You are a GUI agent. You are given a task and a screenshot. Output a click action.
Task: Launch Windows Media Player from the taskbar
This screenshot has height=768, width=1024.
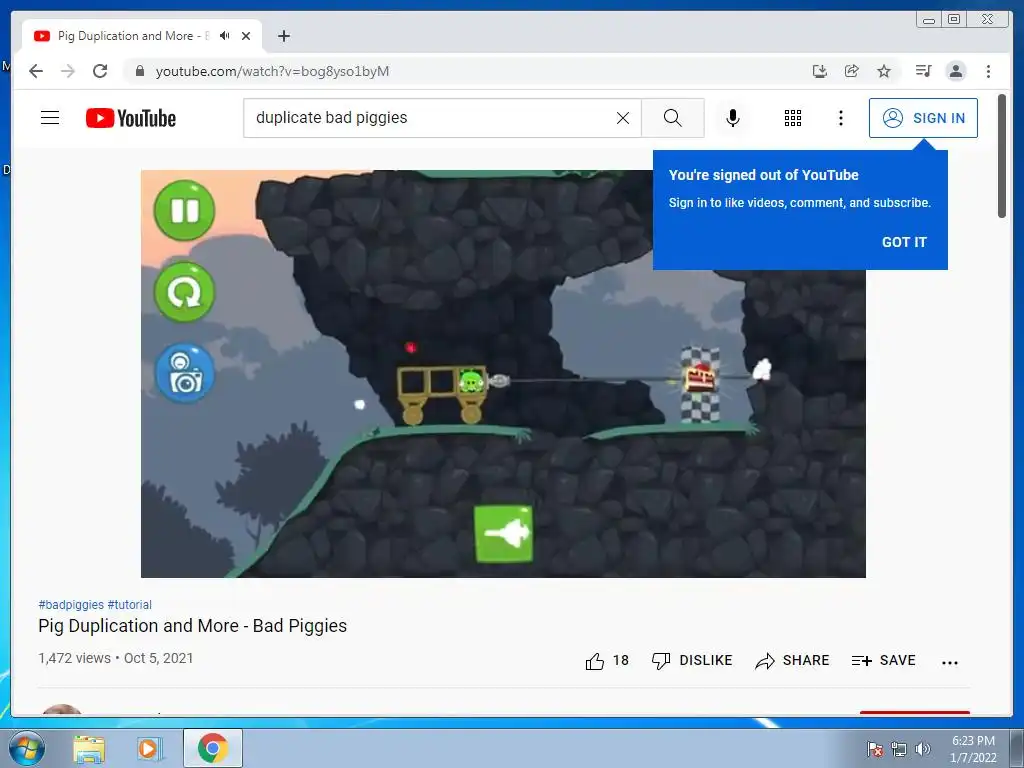coord(149,749)
